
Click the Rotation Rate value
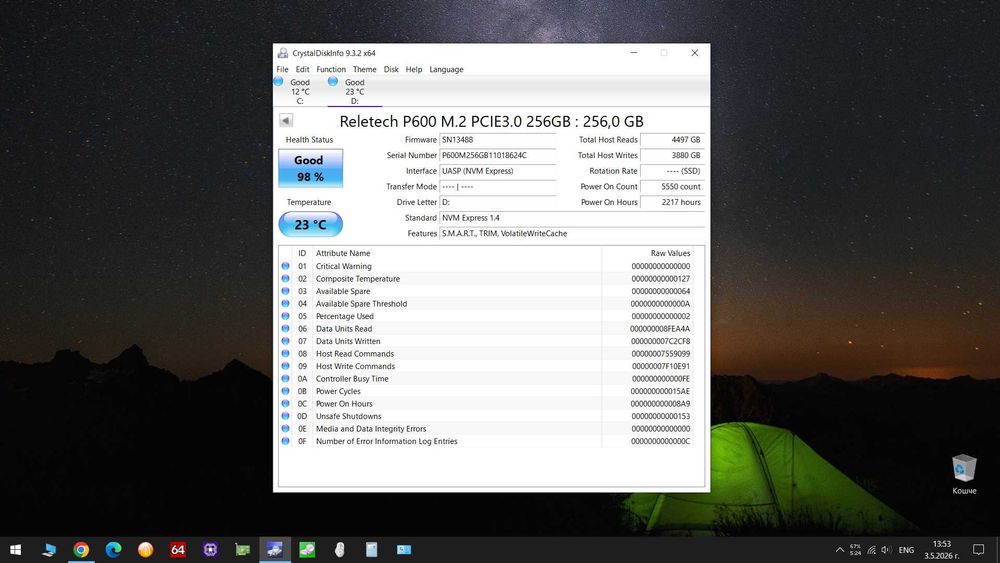point(672,171)
